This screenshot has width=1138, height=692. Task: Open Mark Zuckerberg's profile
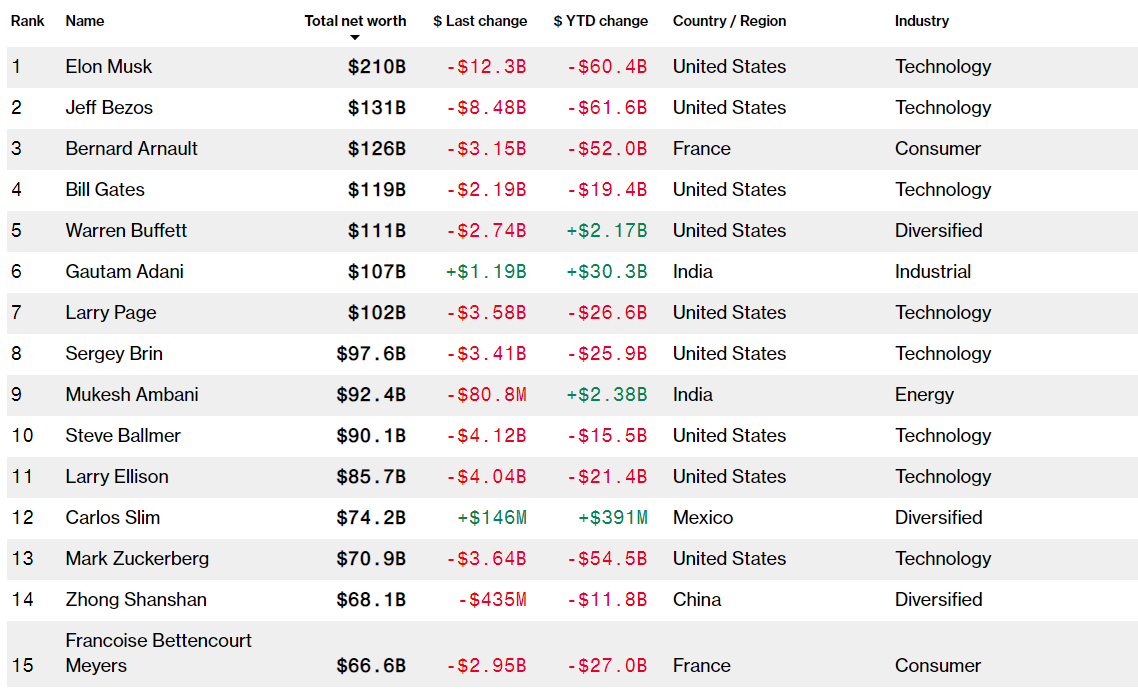point(137,559)
